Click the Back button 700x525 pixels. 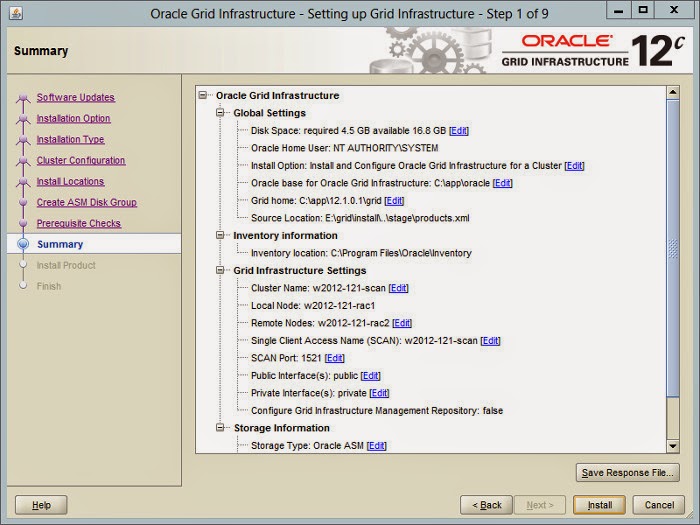click(x=487, y=505)
